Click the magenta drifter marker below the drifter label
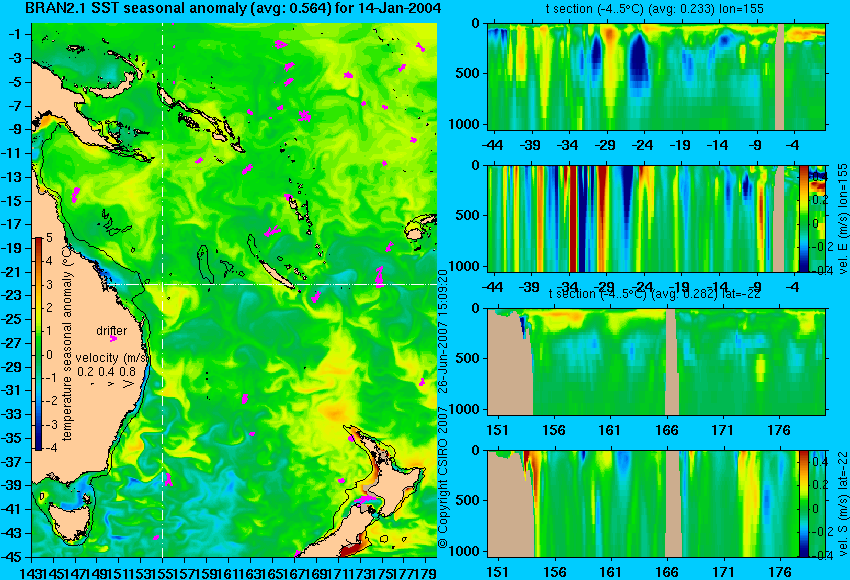The width and height of the screenshot is (850, 580). [113, 339]
